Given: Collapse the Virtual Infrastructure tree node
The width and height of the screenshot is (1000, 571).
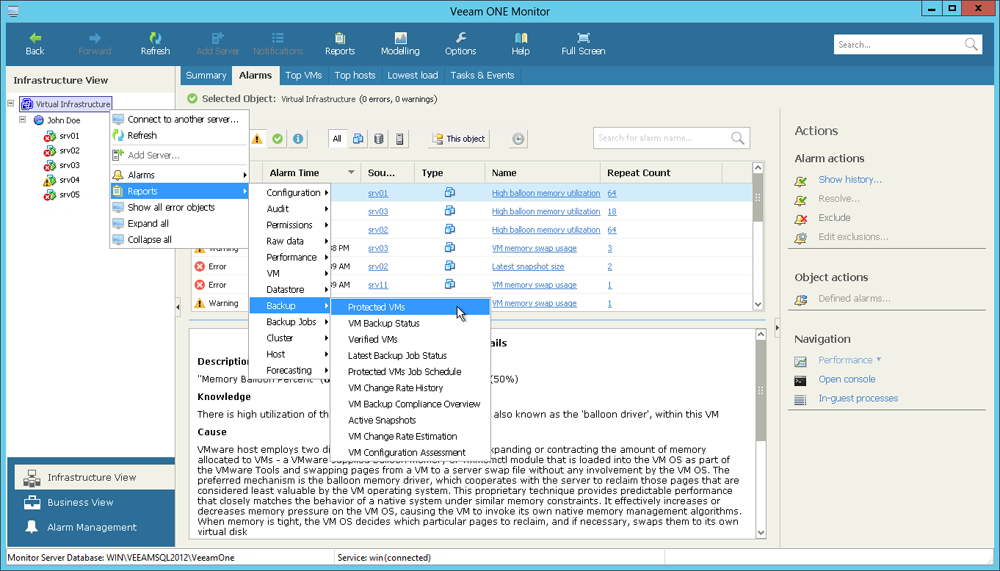Looking at the screenshot, I should [x=11, y=103].
